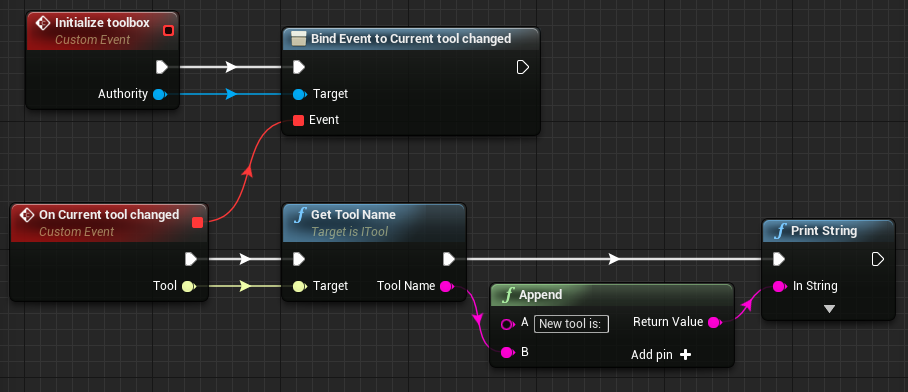Click the A input pin on Append
Screen dimensions: 908x392
click(507, 324)
